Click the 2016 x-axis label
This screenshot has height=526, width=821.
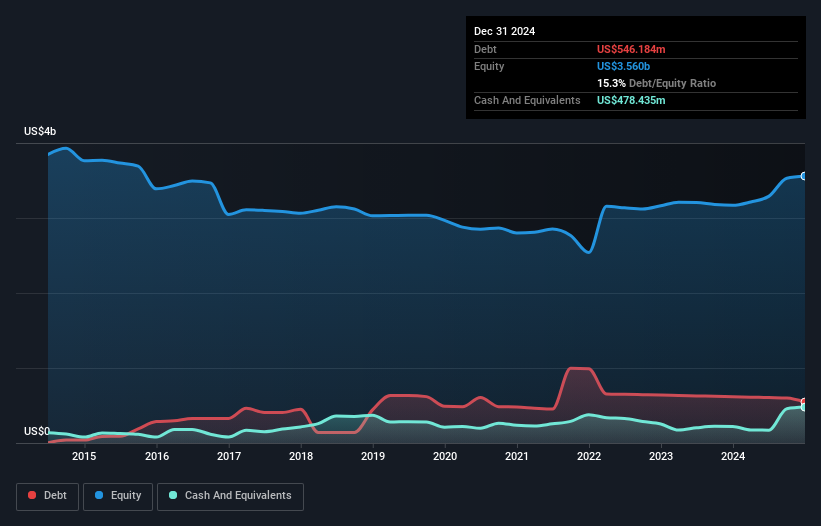tap(157, 456)
